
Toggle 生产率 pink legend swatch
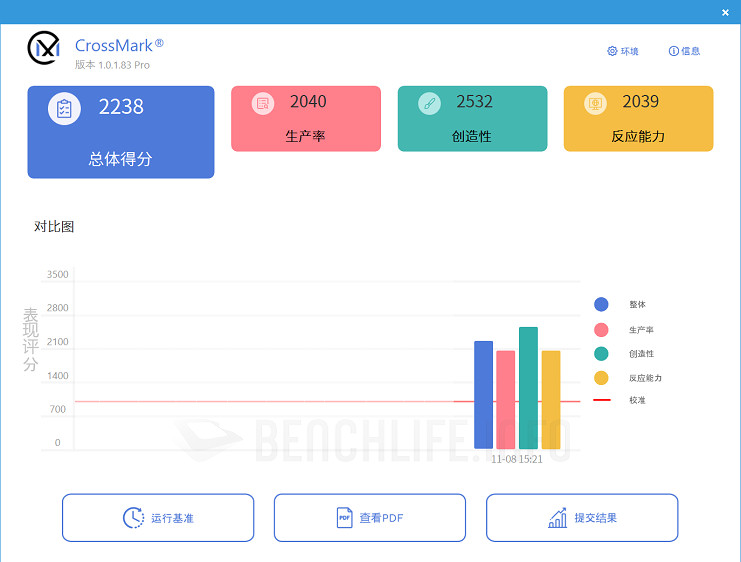click(x=601, y=330)
